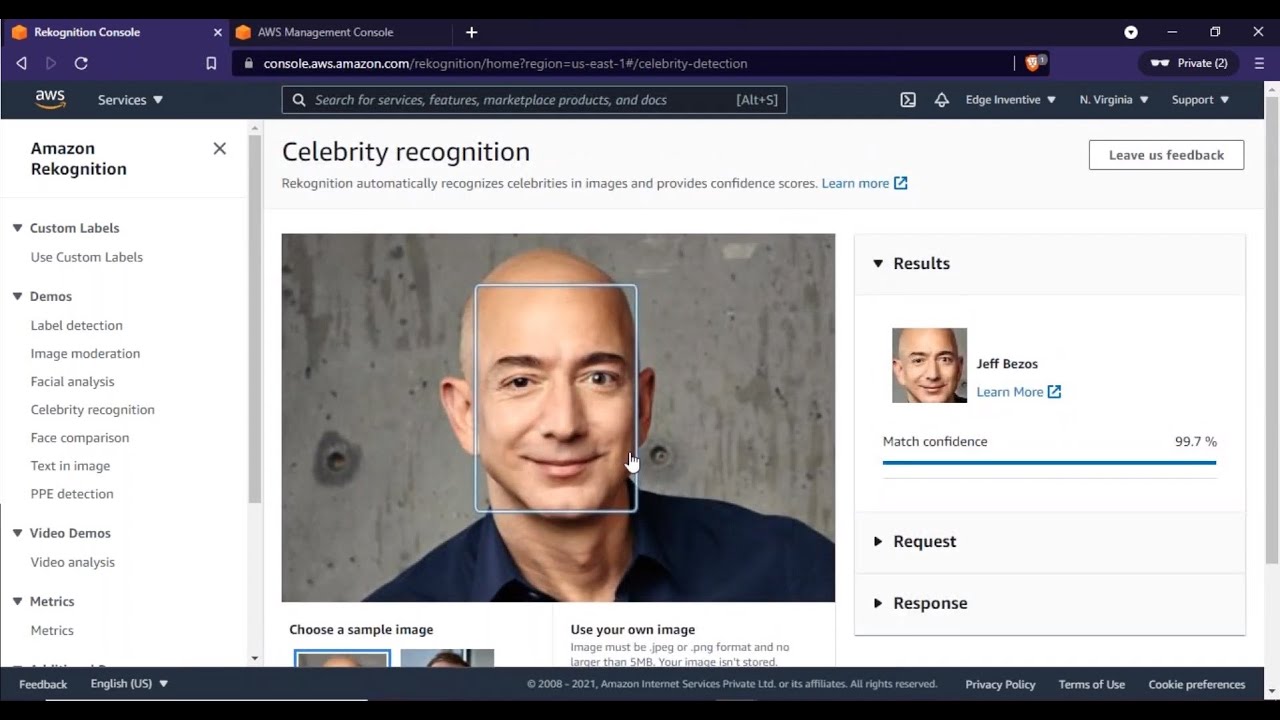Collapse the Video Demos section
Viewport: 1280px width, 720px height.
point(17,533)
